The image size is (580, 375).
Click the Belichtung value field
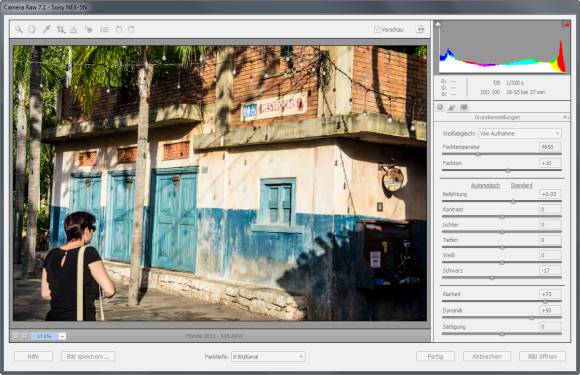pos(550,194)
